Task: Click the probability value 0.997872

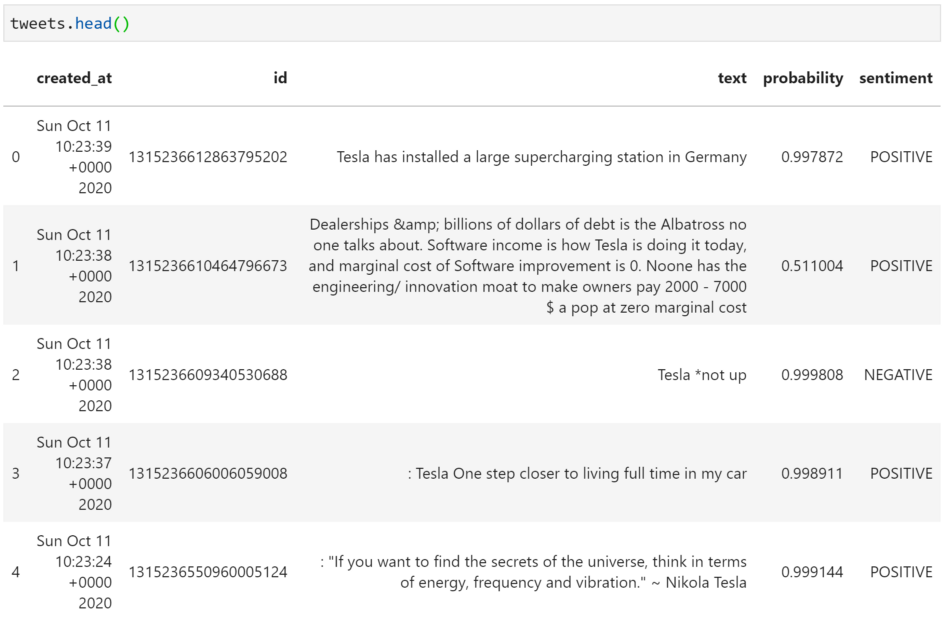Action: click(x=812, y=157)
